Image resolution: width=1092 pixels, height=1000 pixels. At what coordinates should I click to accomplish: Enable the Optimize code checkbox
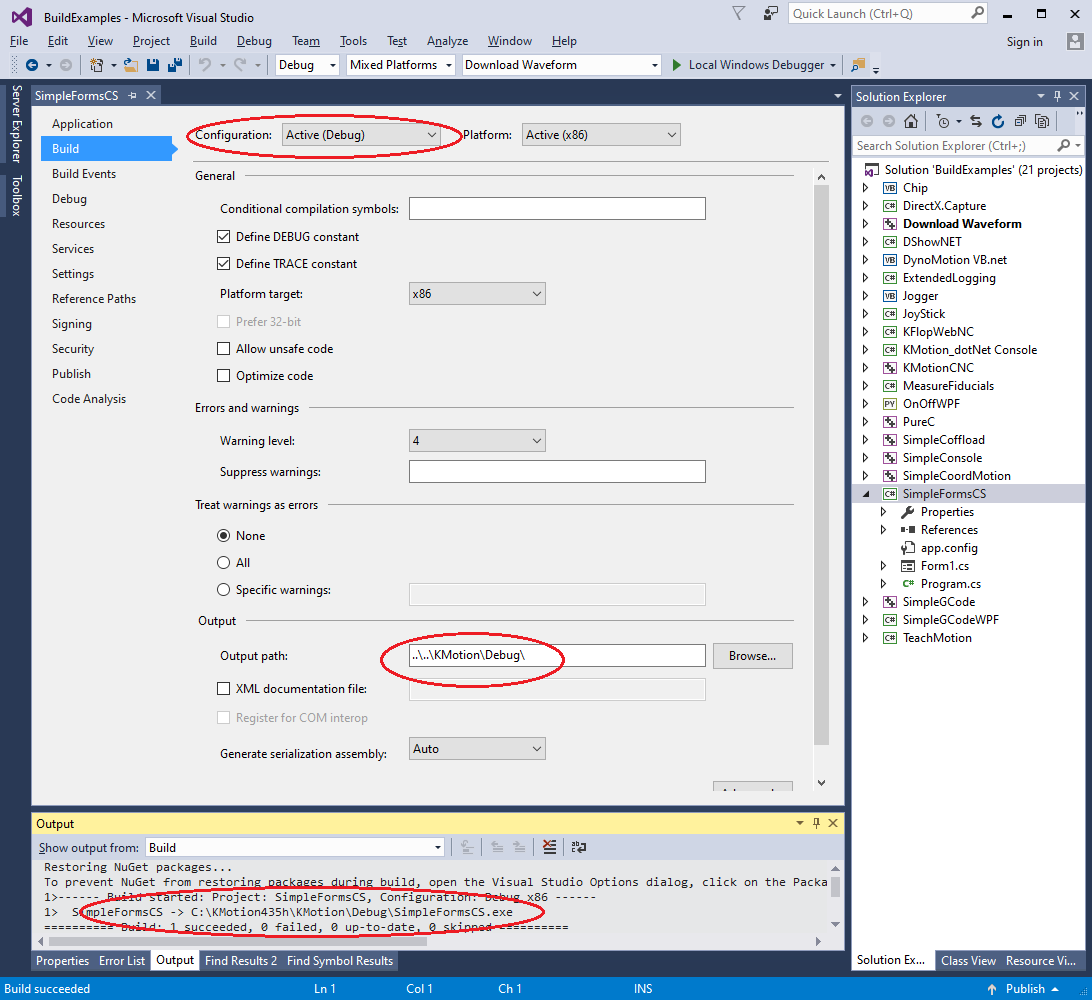pyautogui.click(x=224, y=376)
